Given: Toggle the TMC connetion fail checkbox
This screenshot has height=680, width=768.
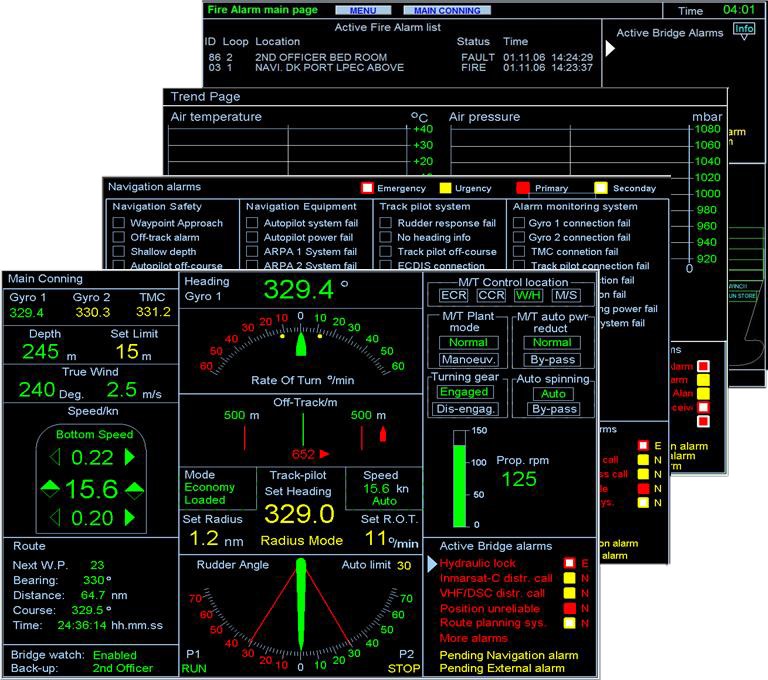Looking at the screenshot, I should tap(519, 251).
